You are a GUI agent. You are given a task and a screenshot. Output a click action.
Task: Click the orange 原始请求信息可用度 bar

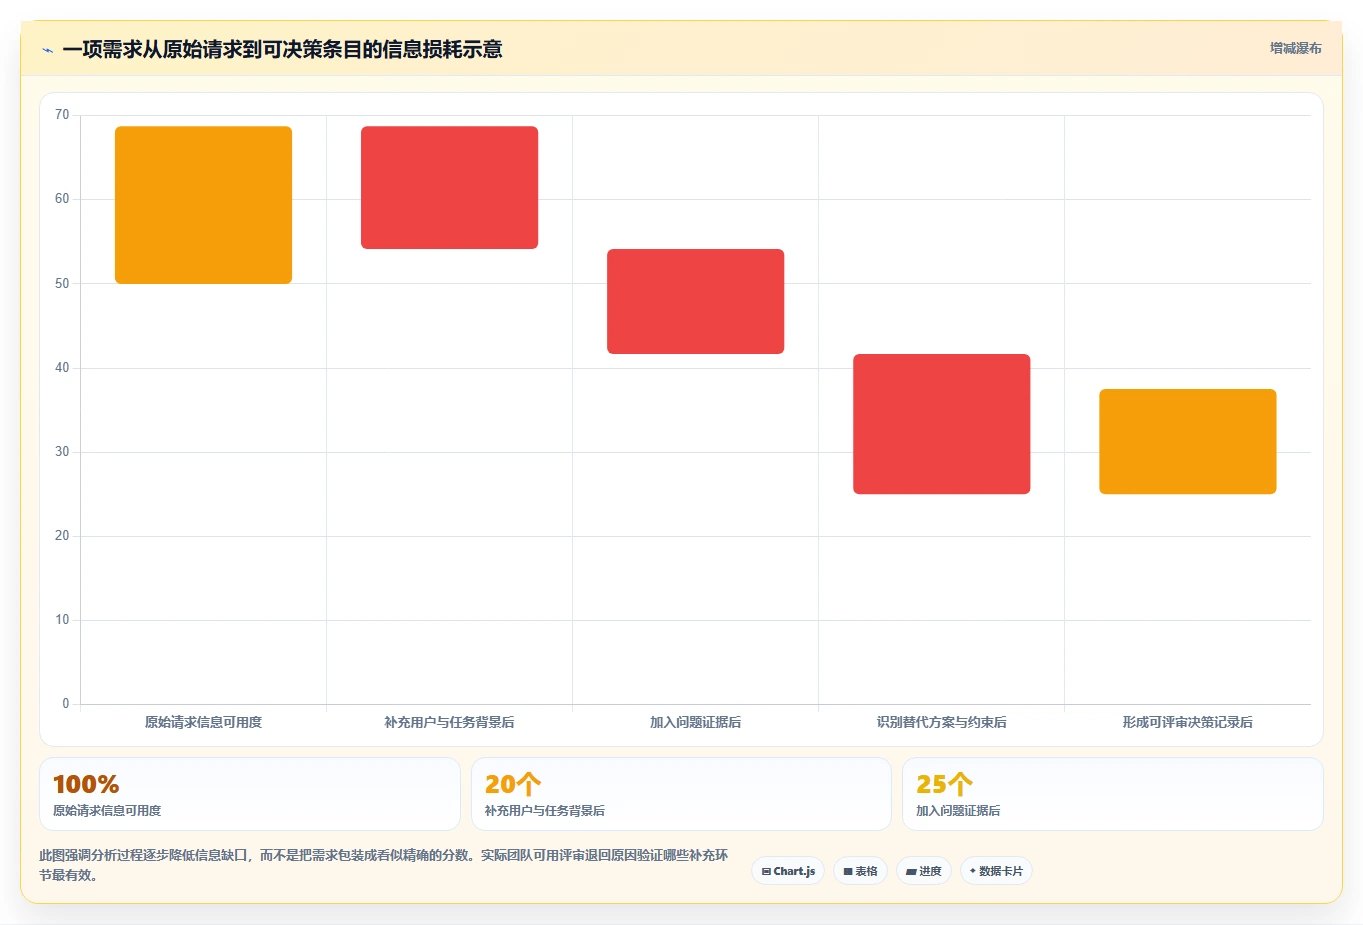coord(203,205)
